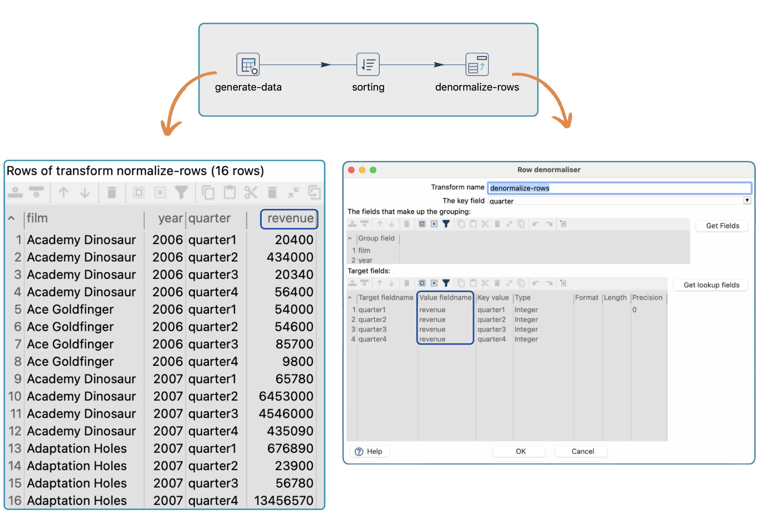Toggle sort caret beside Target fieldname header
761x521 pixels.
point(349,298)
